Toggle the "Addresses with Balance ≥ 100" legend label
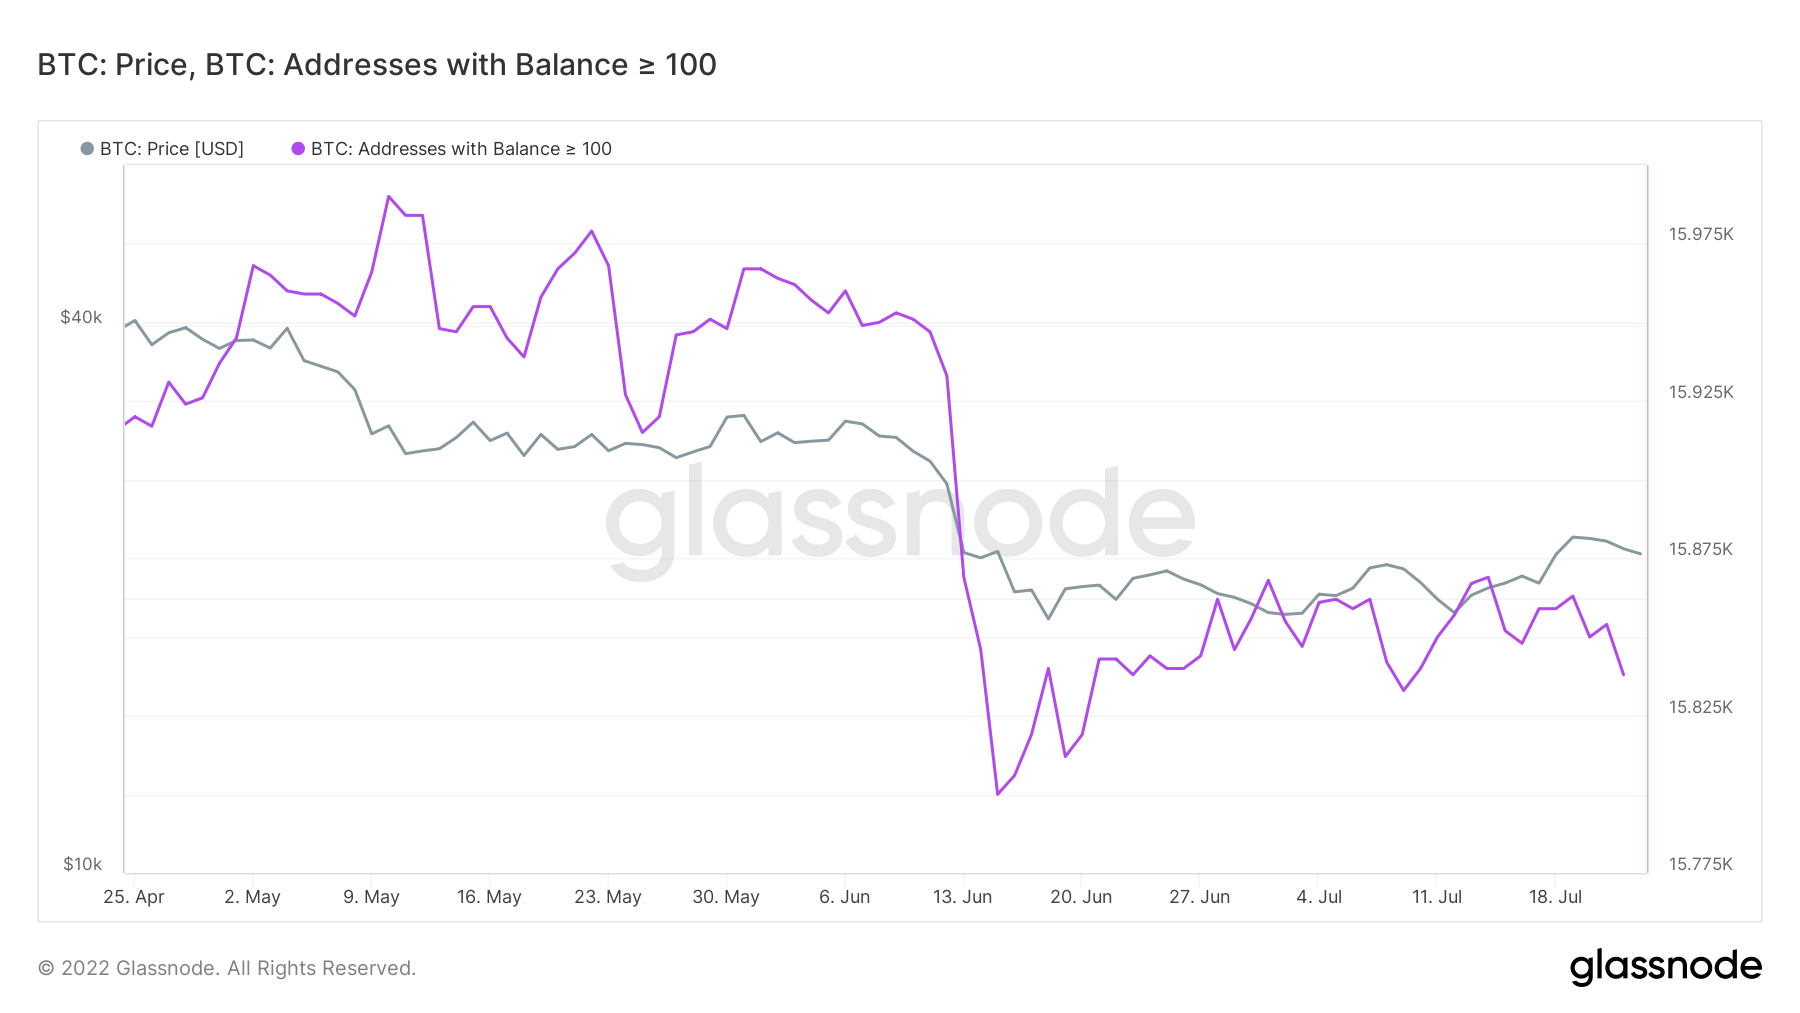 461,149
